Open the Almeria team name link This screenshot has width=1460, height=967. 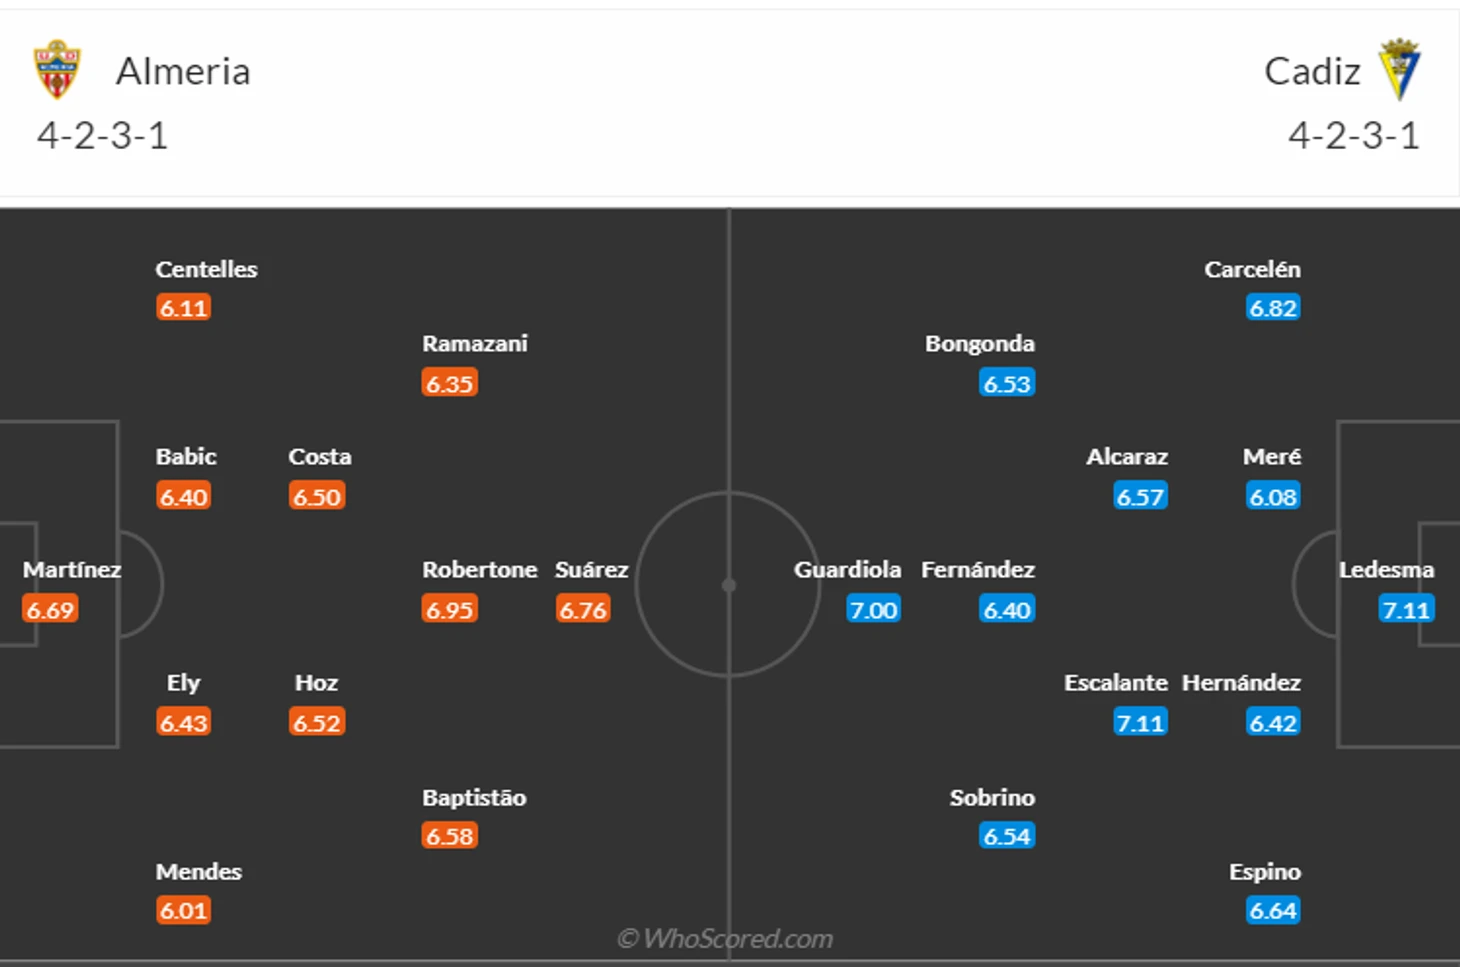pos(183,71)
